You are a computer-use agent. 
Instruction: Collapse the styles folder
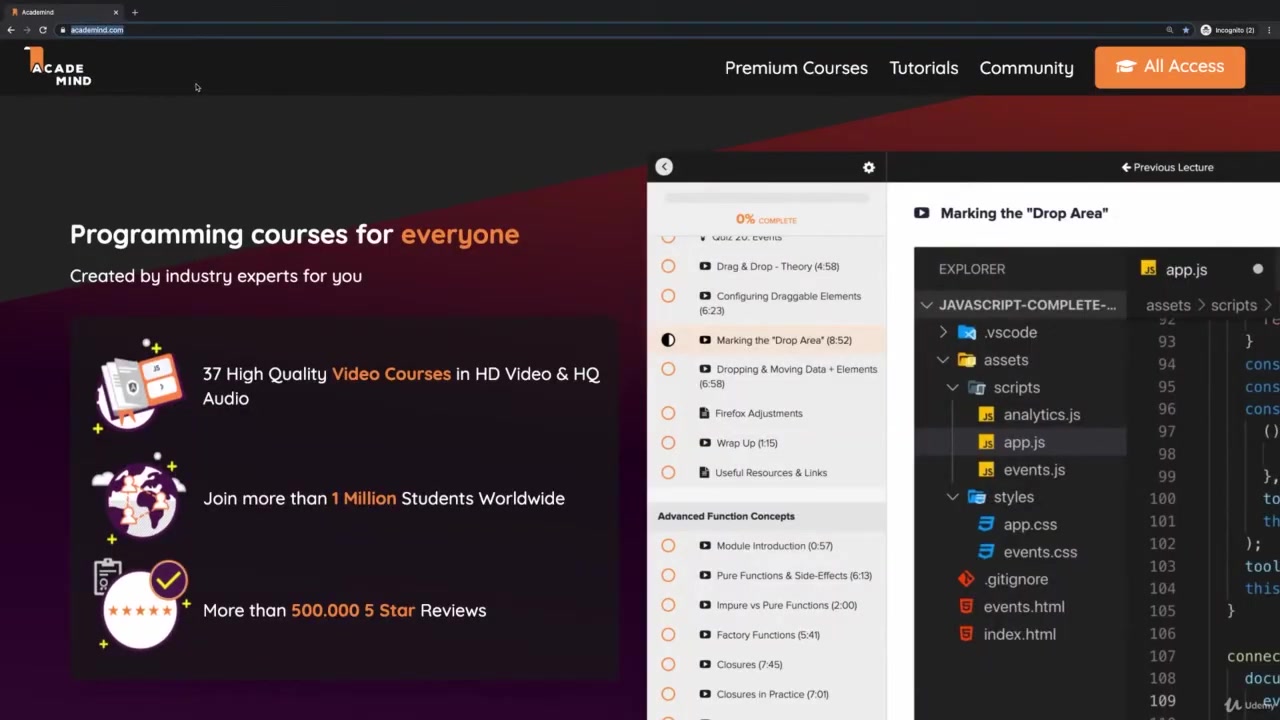click(953, 497)
